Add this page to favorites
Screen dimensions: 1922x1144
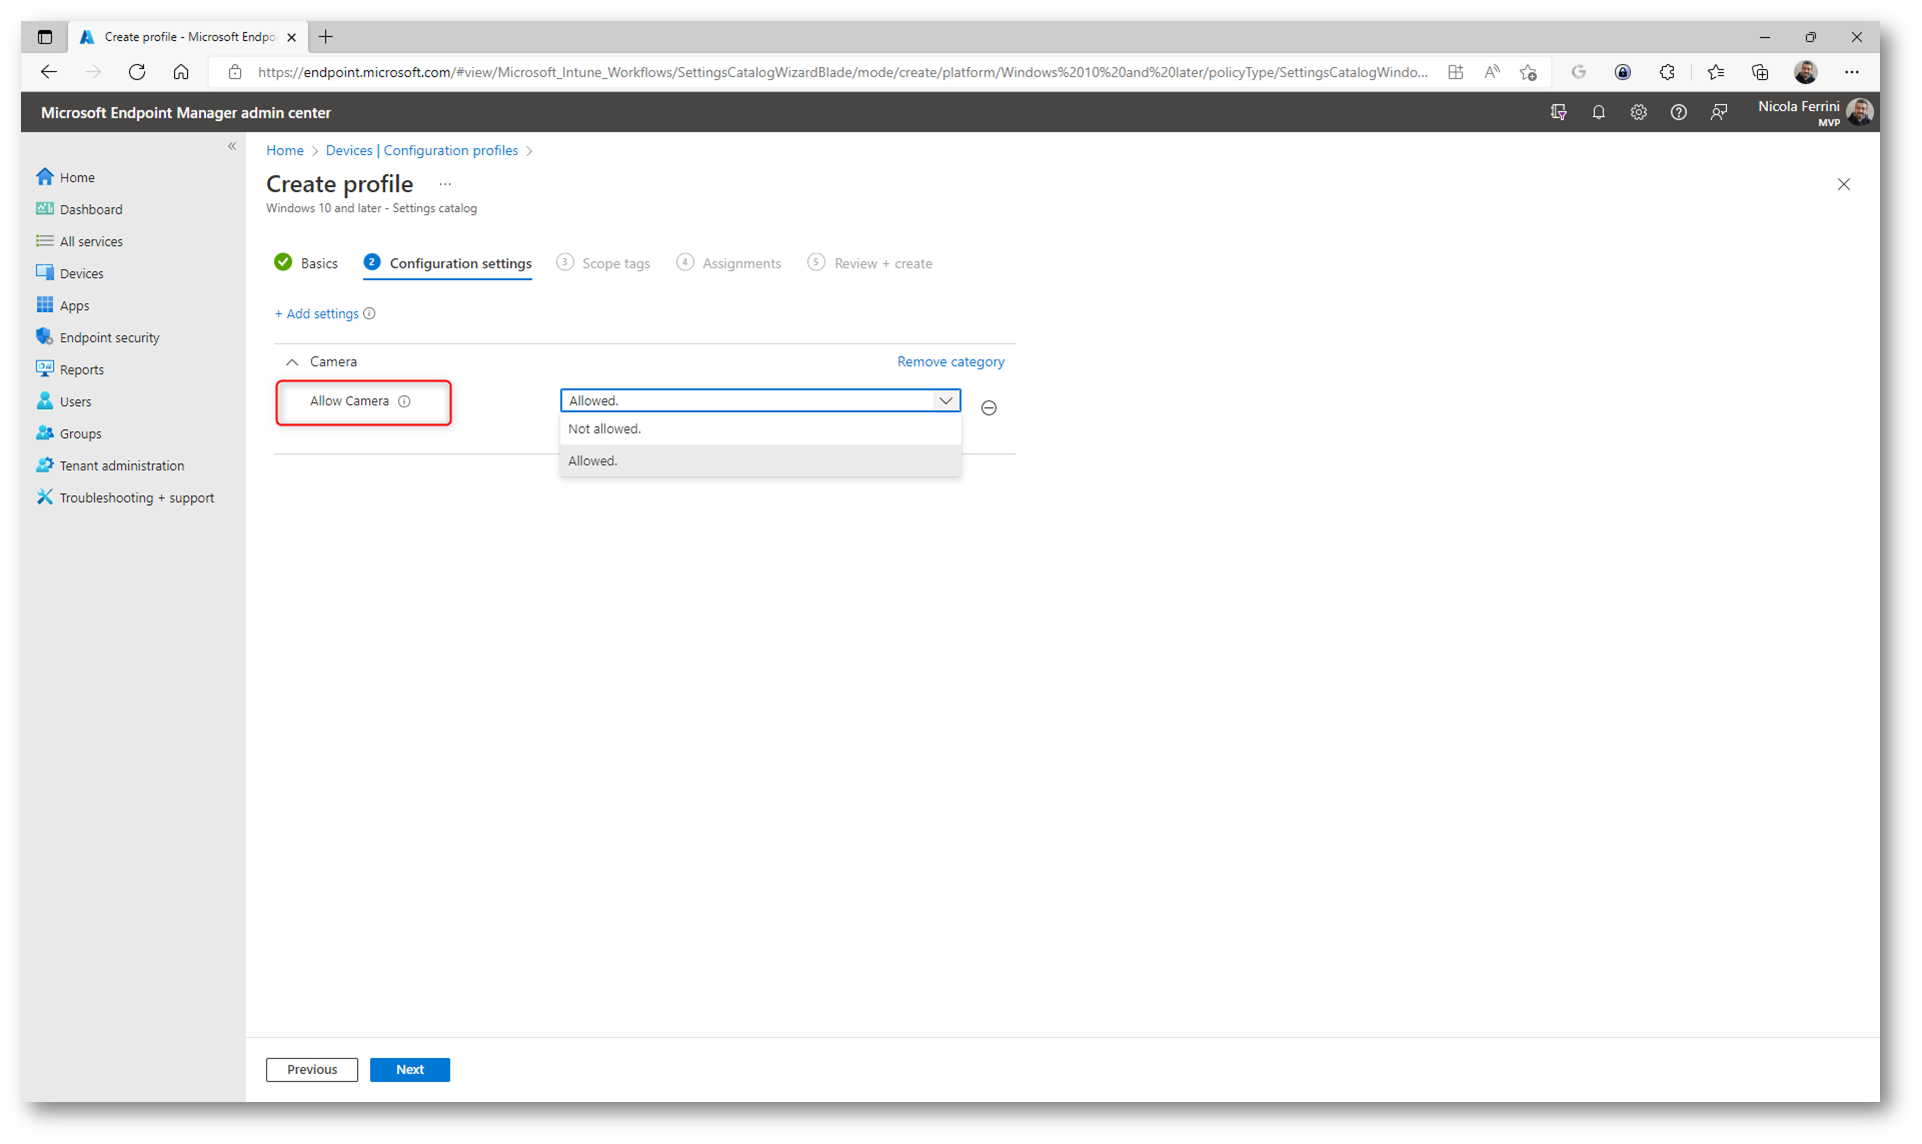coord(1528,72)
